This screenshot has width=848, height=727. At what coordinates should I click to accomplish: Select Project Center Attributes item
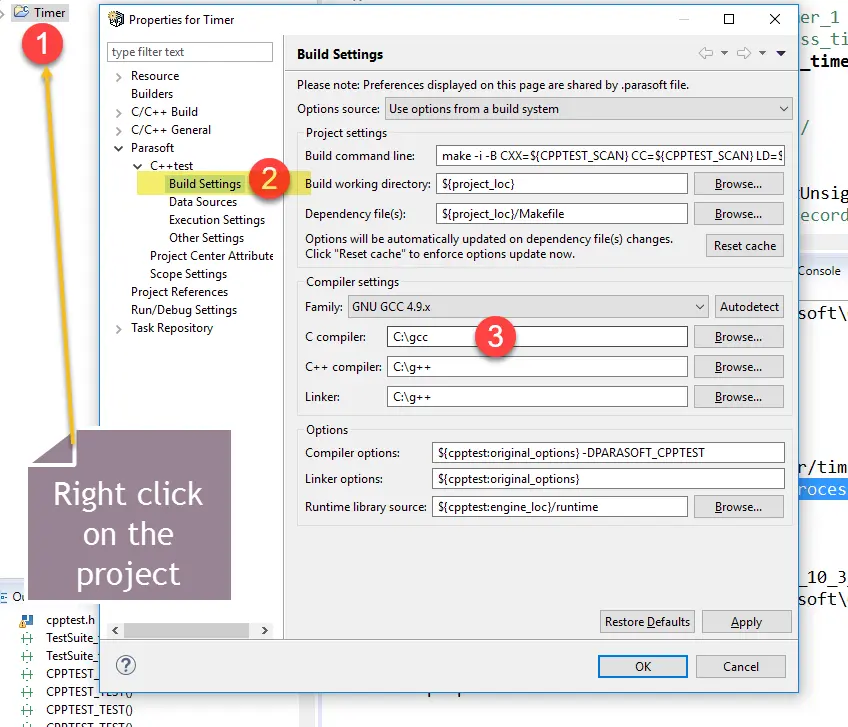pyautogui.click(x=211, y=256)
